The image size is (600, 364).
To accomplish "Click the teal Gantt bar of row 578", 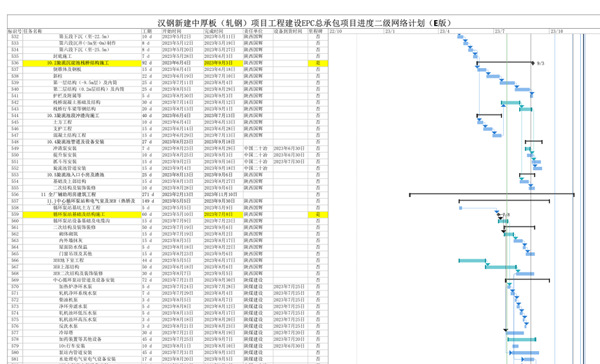I will tap(522, 339).
